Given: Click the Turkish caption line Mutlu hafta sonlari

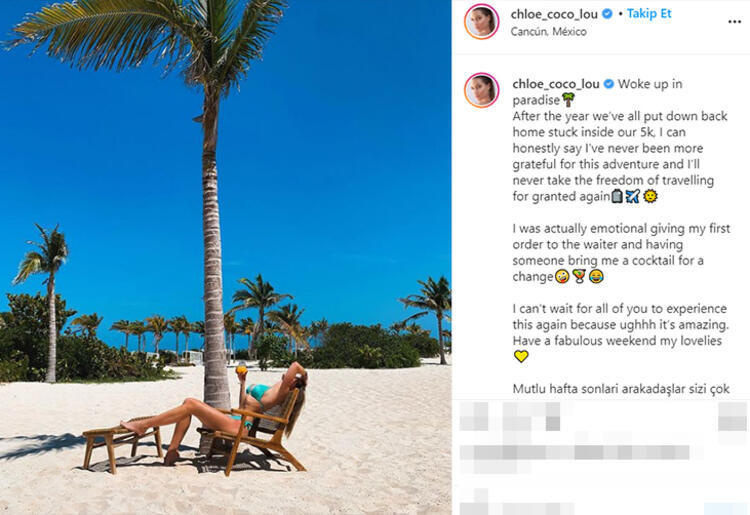Looking at the screenshot, I should click(x=621, y=389).
